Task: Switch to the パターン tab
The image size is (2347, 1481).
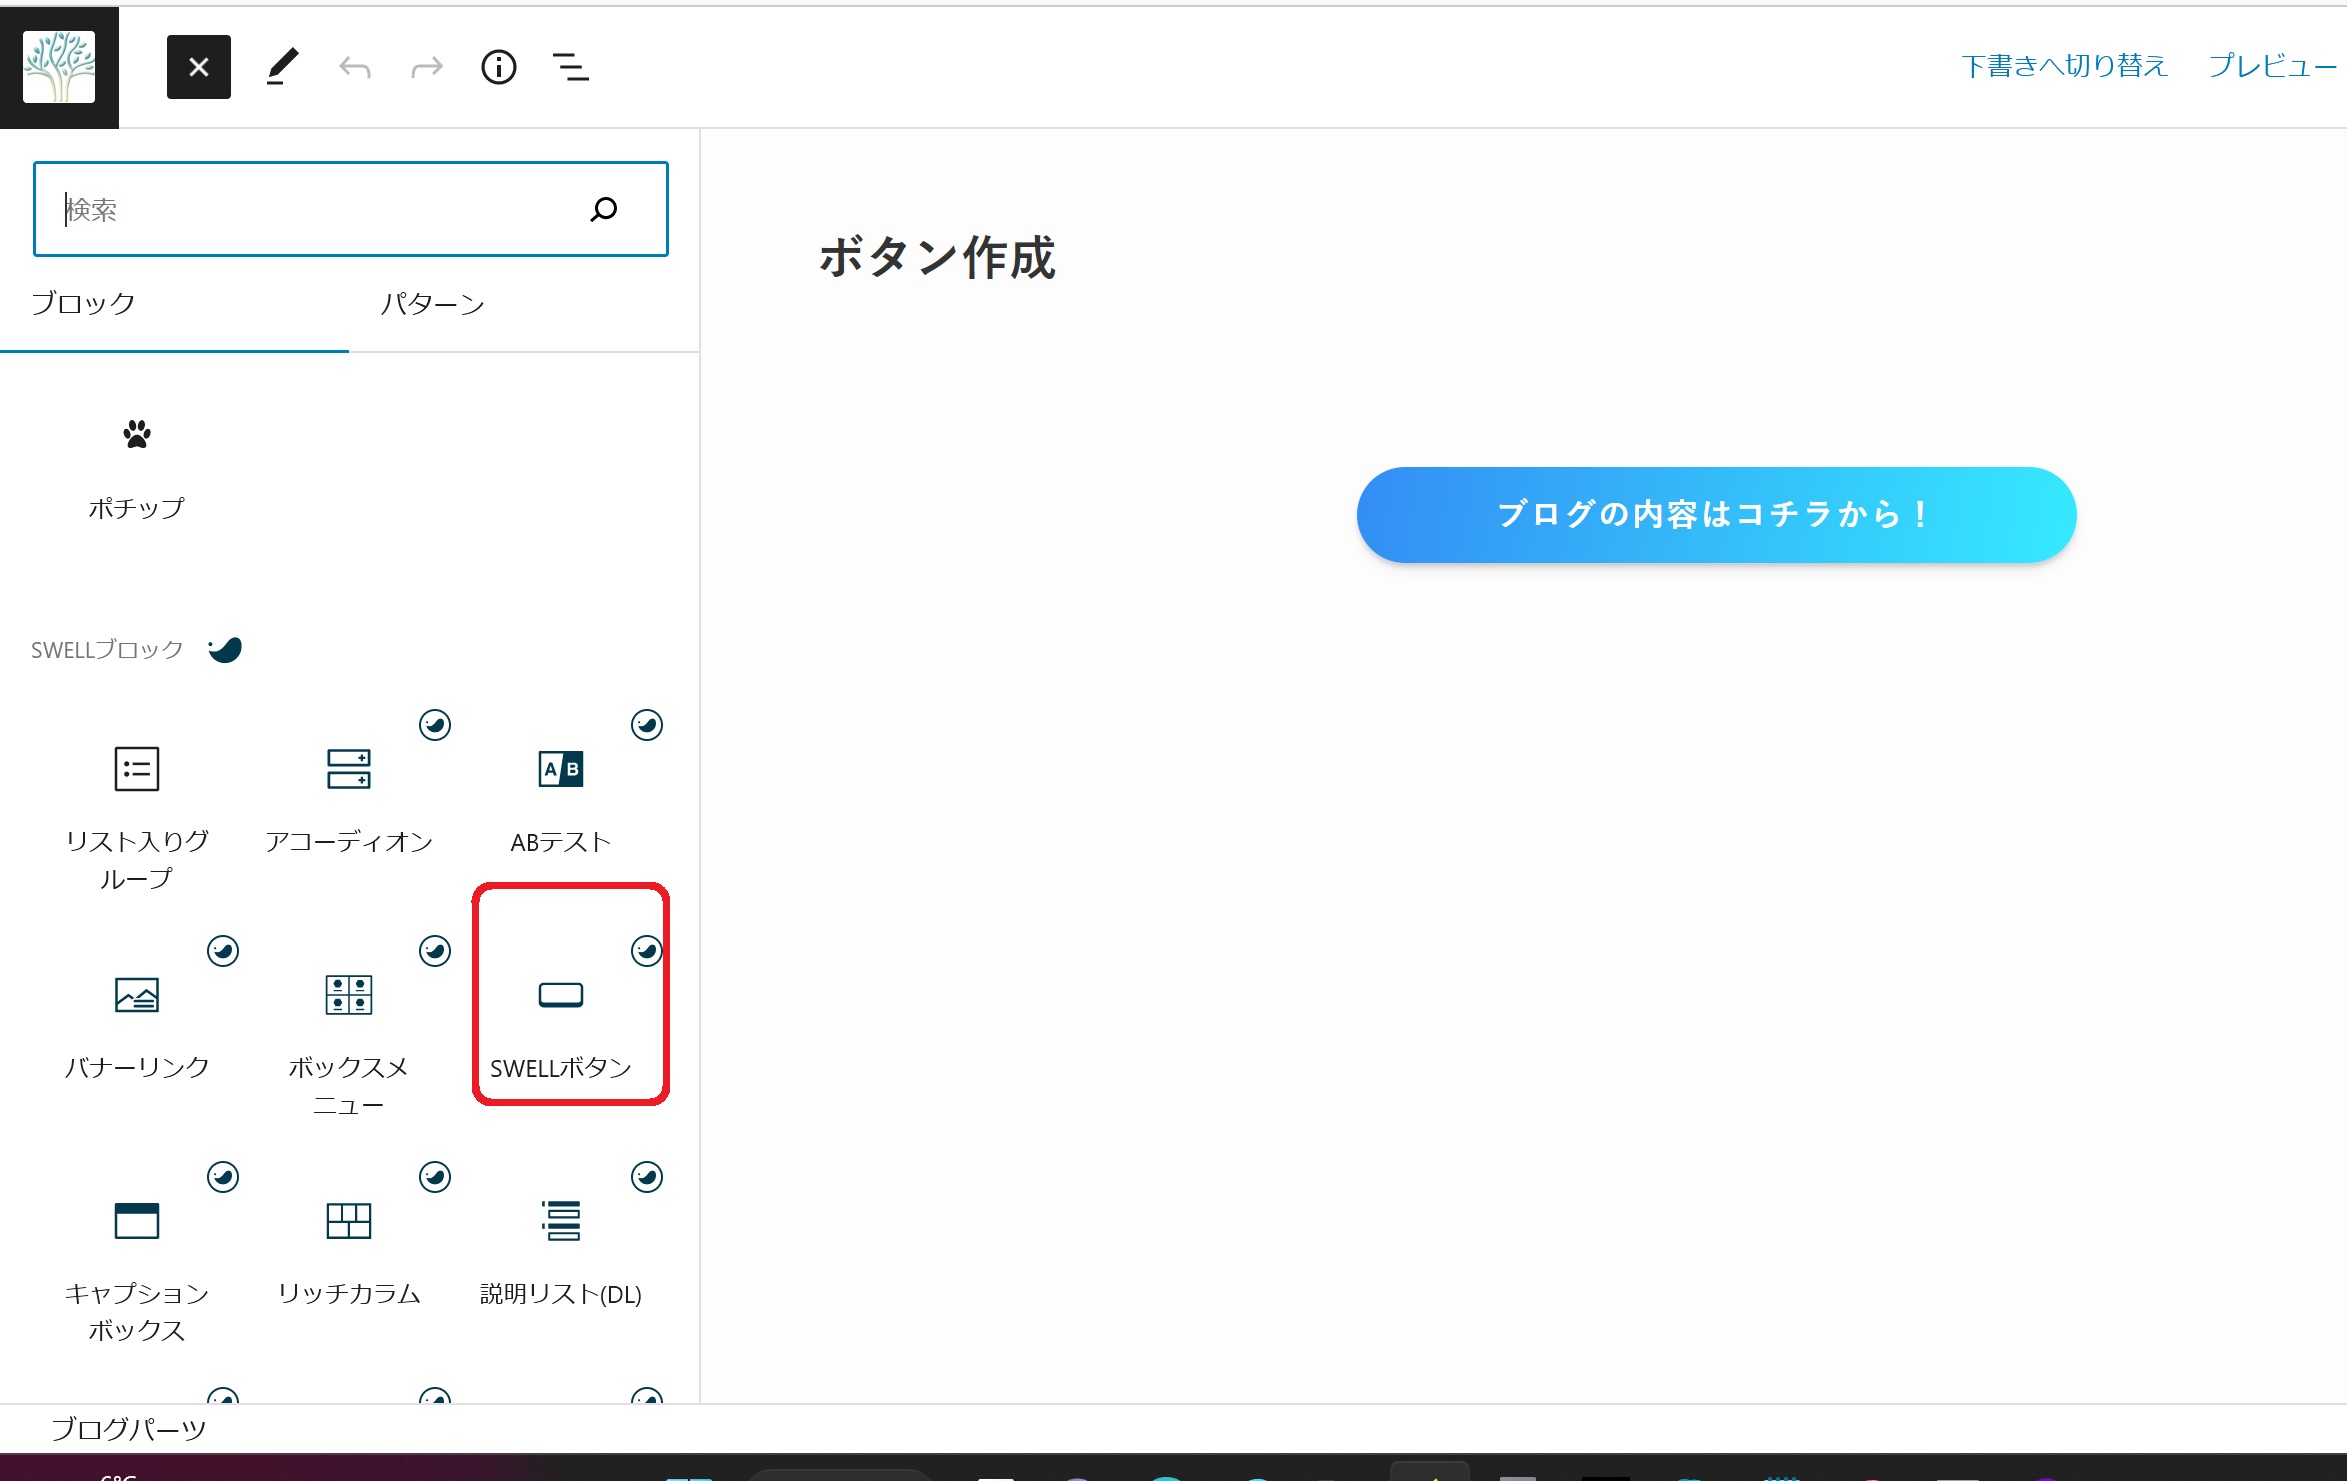Action: pyautogui.click(x=432, y=304)
